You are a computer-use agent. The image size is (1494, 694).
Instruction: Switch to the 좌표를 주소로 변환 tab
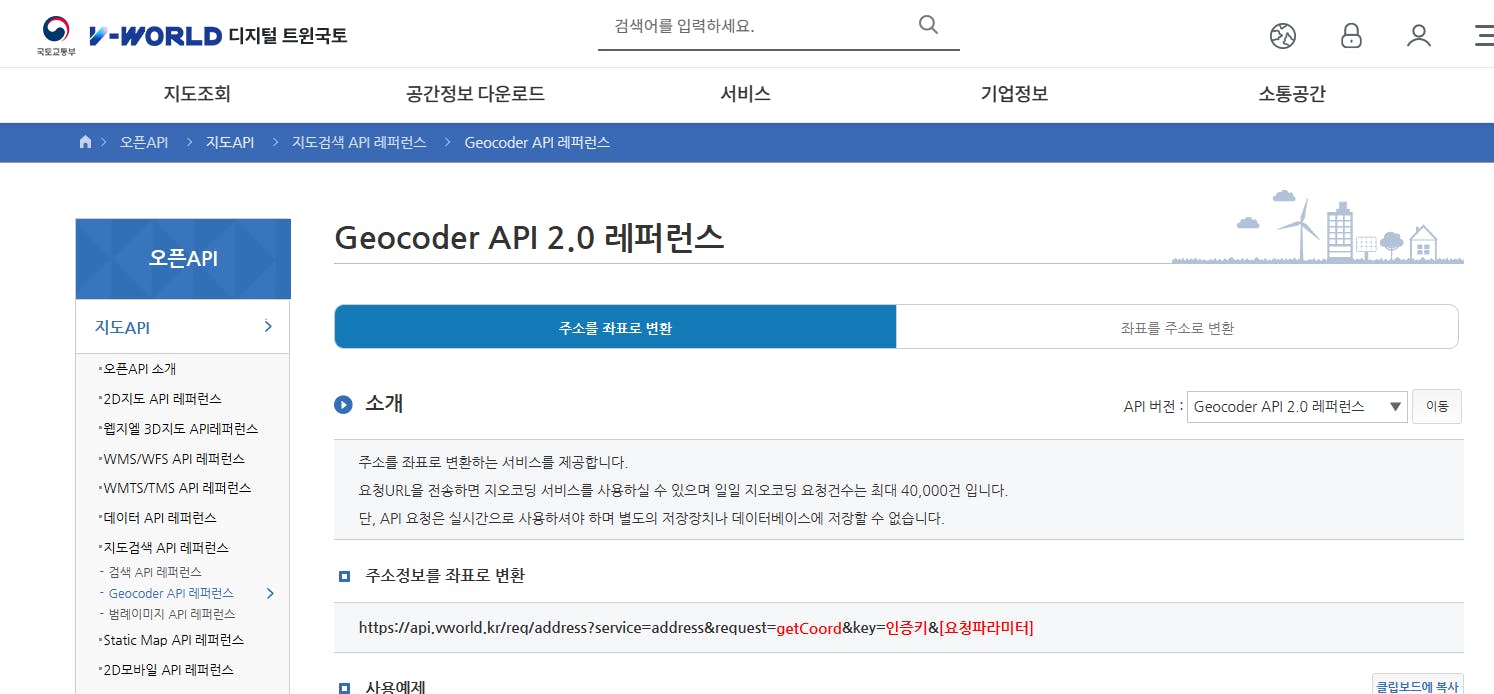point(1177,327)
